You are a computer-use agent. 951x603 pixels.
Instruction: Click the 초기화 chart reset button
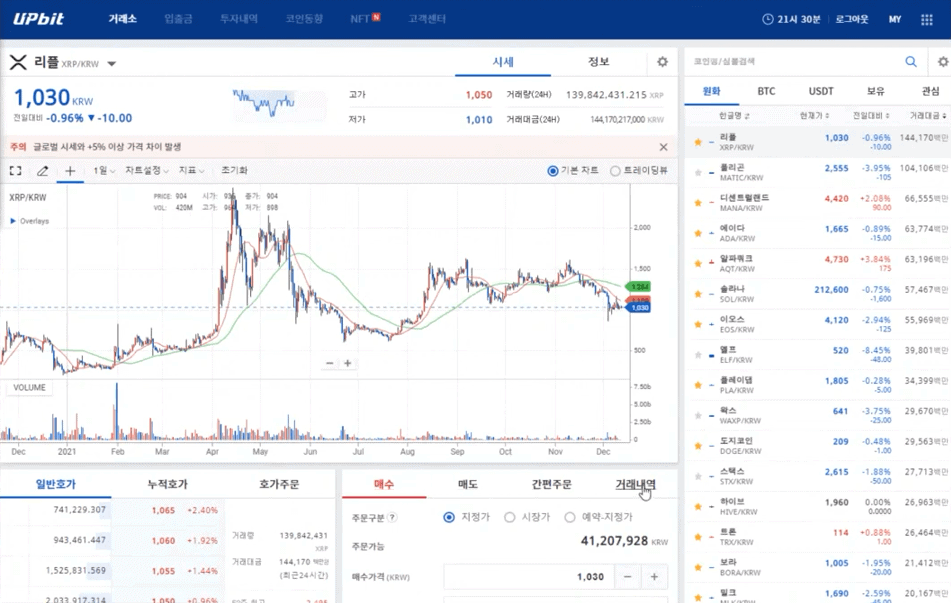[234, 171]
